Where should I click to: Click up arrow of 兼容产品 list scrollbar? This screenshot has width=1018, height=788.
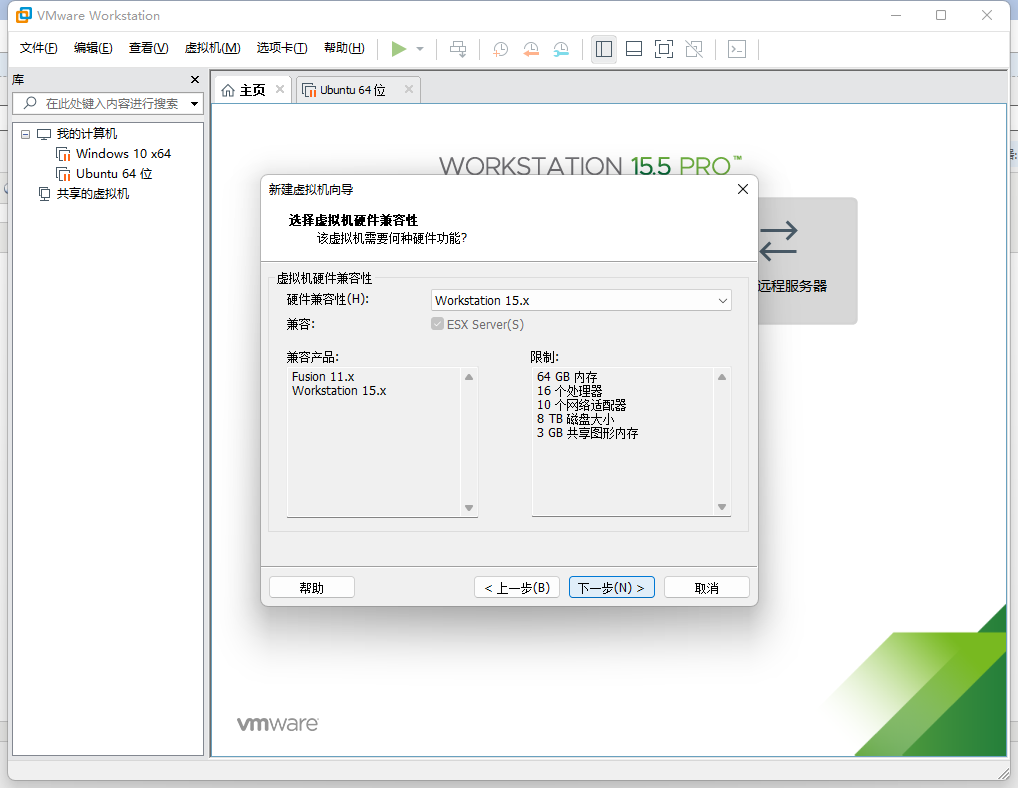pos(469,377)
